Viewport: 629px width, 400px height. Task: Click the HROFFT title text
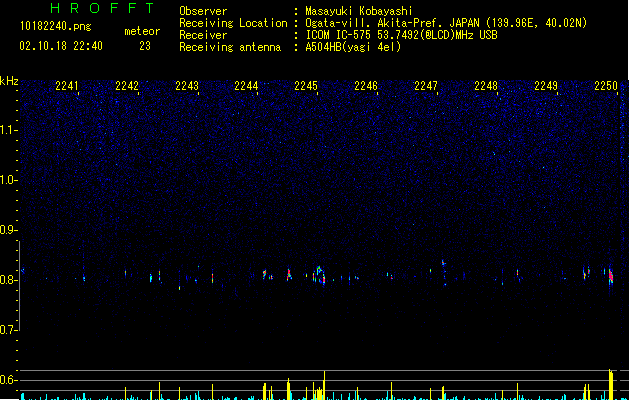pyautogui.click(x=102, y=8)
